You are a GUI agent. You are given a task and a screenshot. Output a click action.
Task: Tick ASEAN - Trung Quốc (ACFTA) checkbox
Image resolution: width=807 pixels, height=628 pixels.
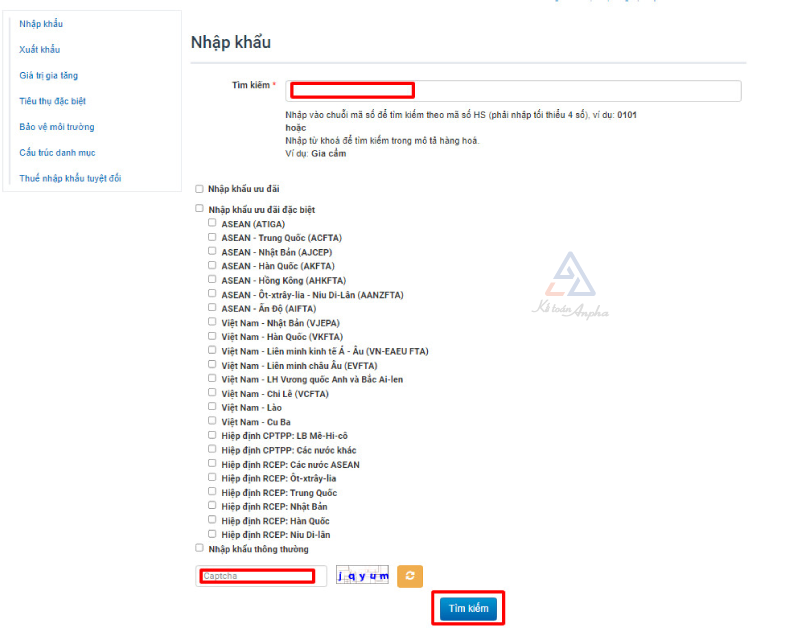pos(212,238)
